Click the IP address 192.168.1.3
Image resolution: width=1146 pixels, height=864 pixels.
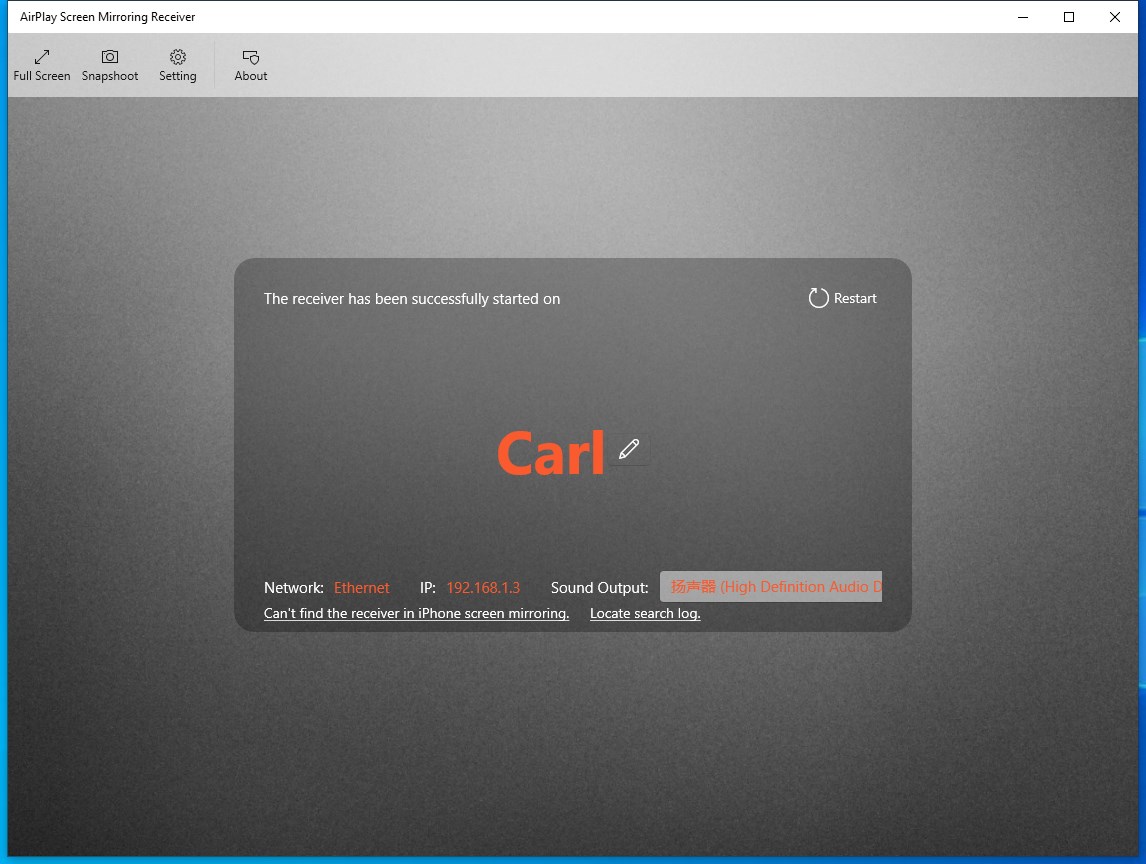pos(483,588)
